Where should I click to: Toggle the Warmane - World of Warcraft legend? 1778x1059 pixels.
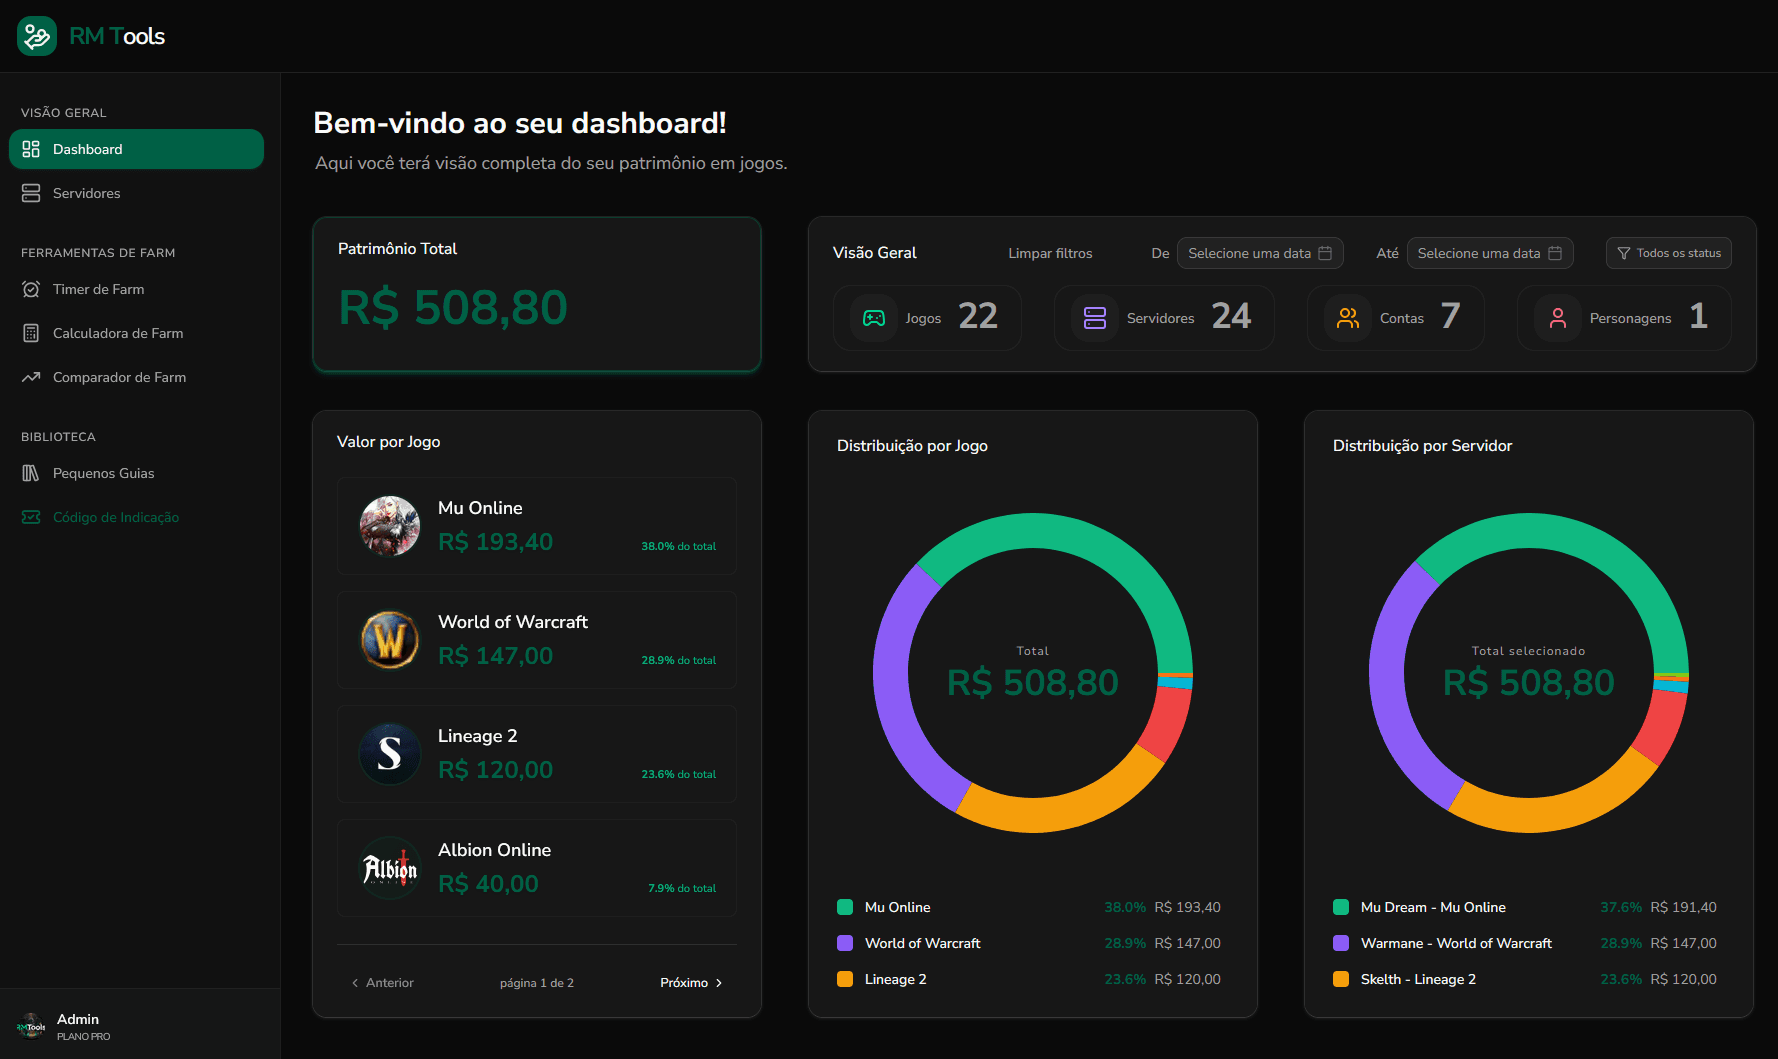coord(1456,943)
